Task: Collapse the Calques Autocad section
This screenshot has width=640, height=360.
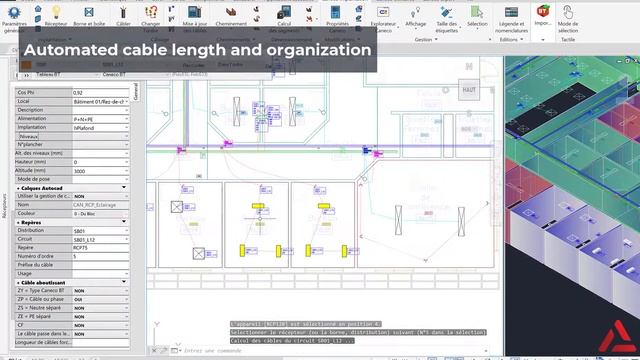Action: 124,188
